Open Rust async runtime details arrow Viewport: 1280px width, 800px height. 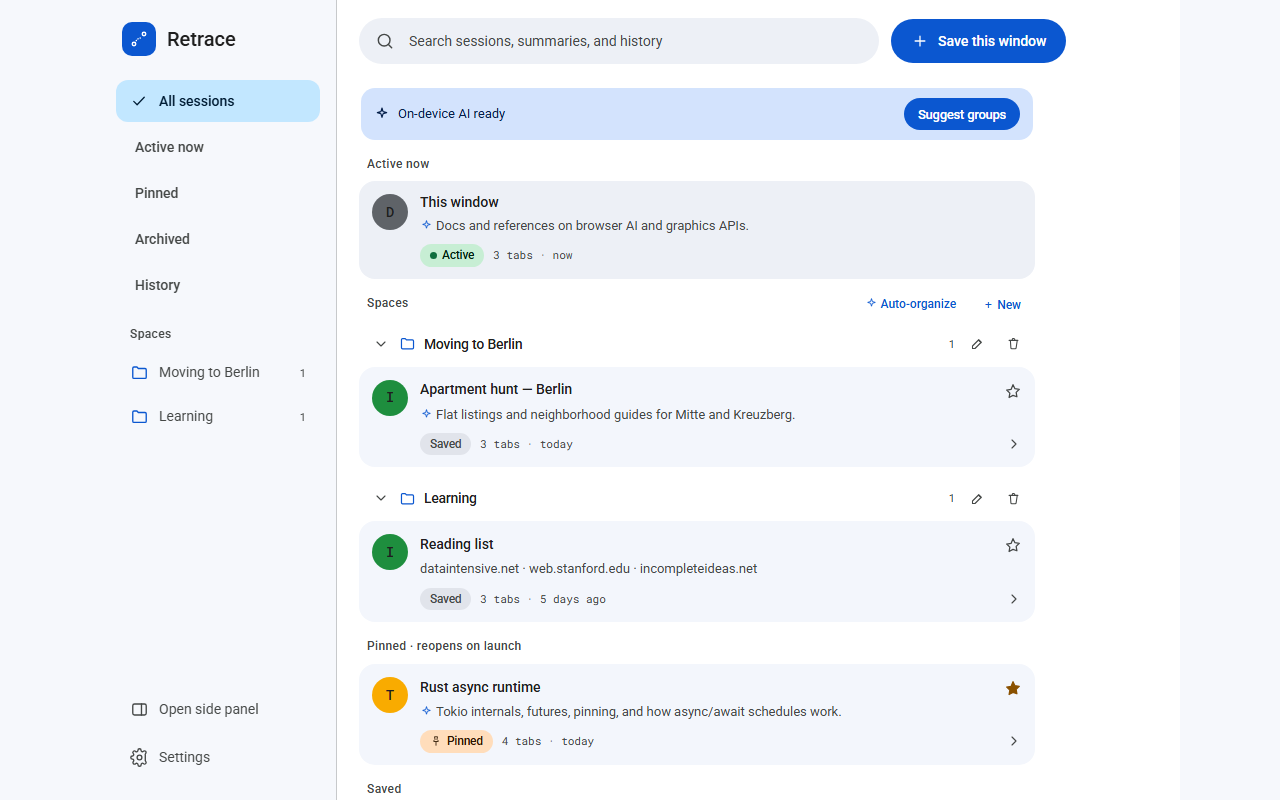pos(1013,741)
